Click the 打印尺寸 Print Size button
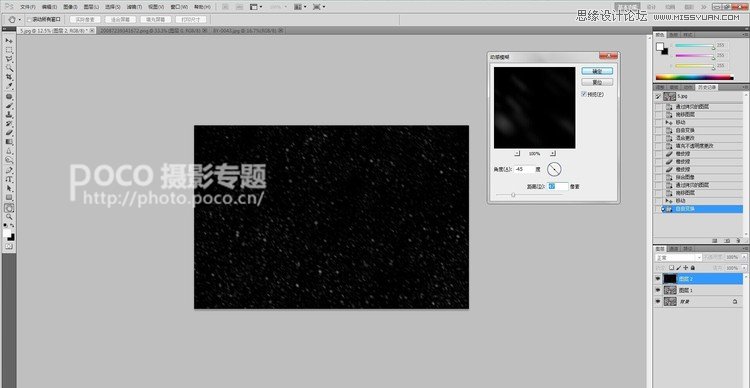 tap(190, 20)
